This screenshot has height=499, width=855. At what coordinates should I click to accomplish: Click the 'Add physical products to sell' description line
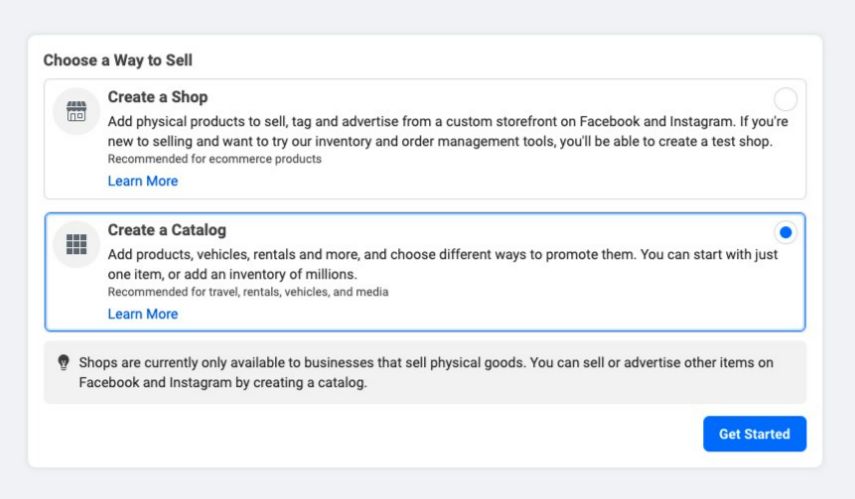click(448, 121)
